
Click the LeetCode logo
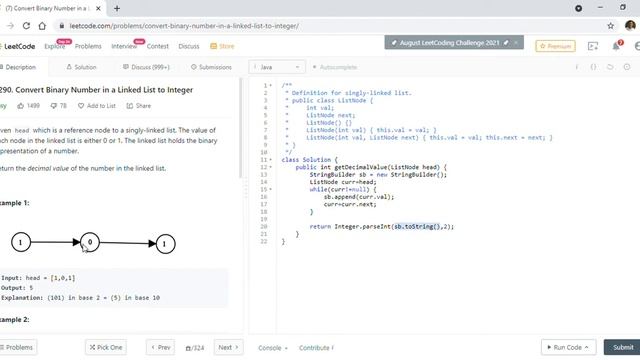(18, 46)
